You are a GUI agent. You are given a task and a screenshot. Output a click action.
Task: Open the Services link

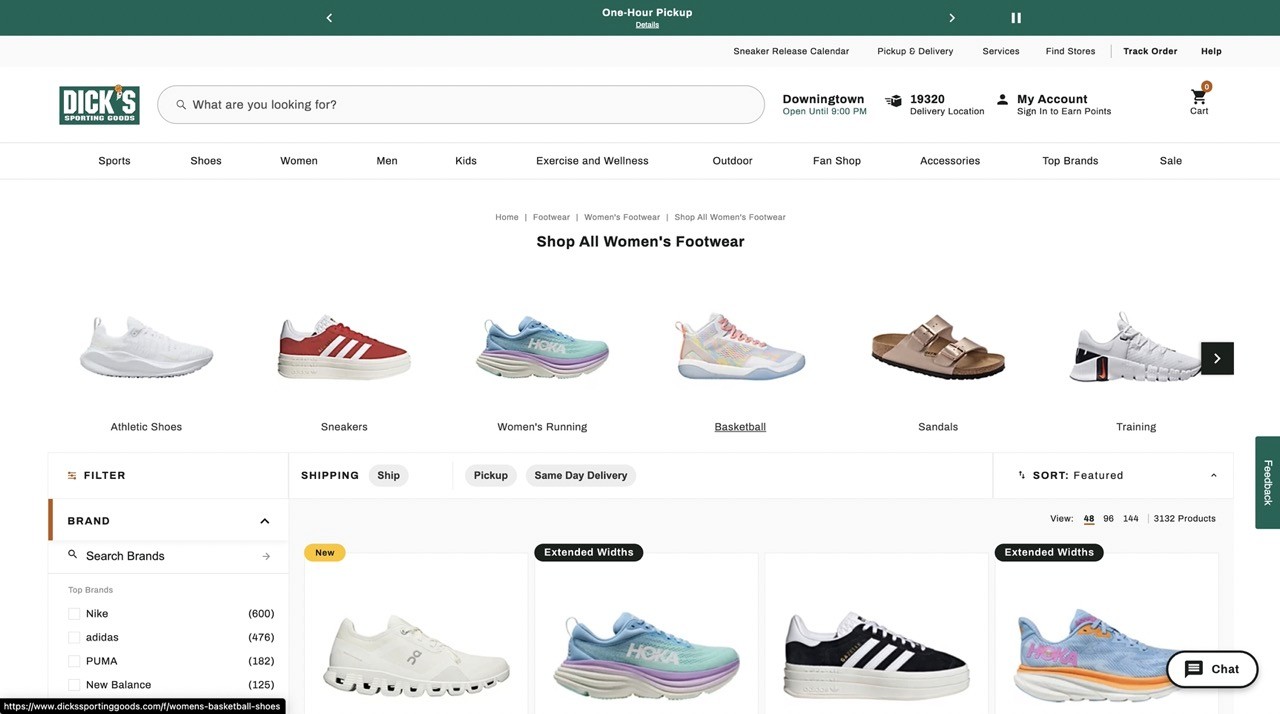tap(1001, 51)
